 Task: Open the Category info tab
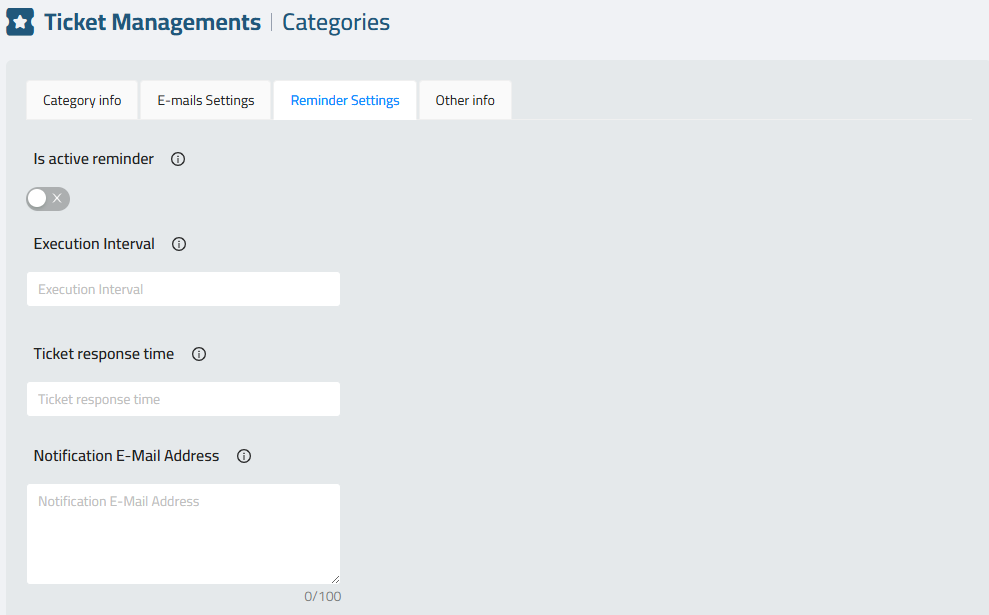[x=82, y=100]
